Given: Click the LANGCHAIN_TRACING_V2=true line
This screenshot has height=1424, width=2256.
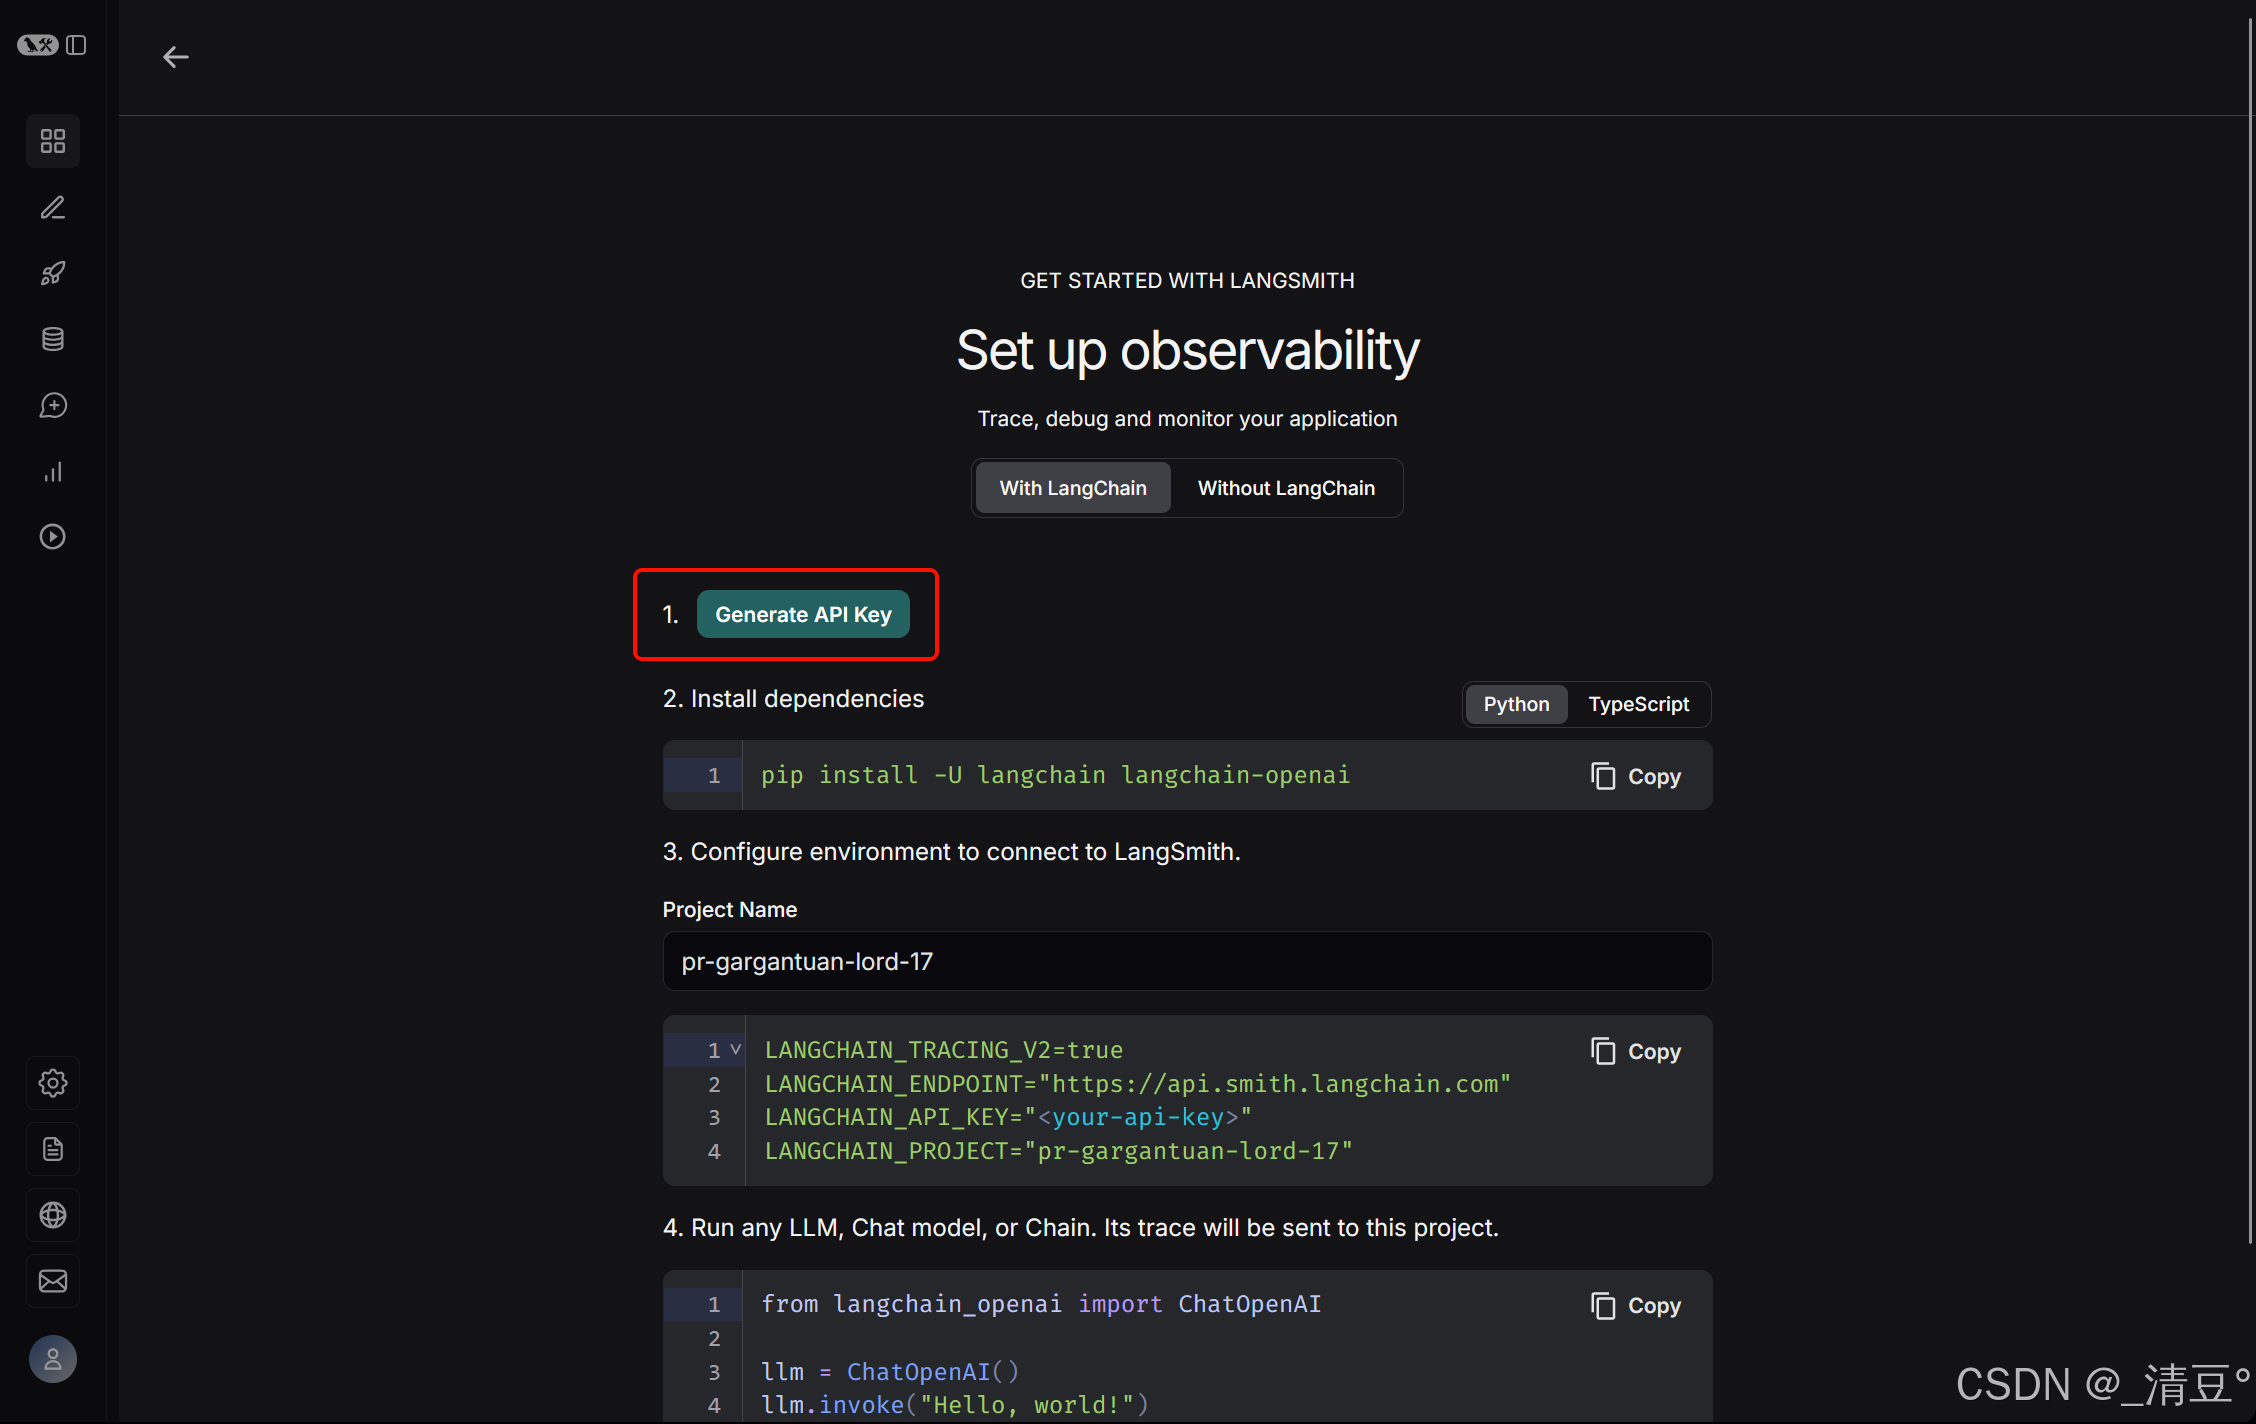Looking at the screenshot, I should point(944,1050).
